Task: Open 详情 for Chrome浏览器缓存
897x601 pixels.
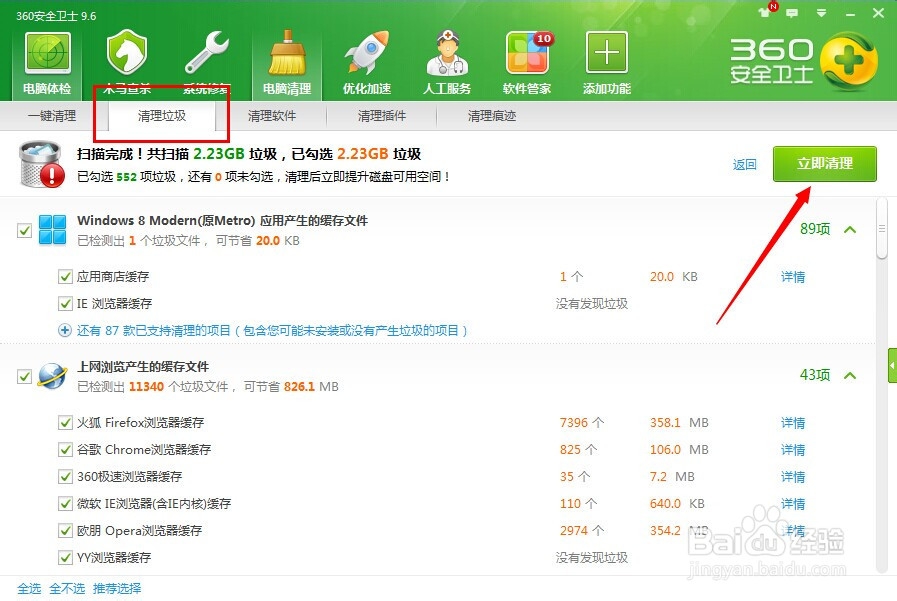Action: pyautogui.click(x=793, y=449)
